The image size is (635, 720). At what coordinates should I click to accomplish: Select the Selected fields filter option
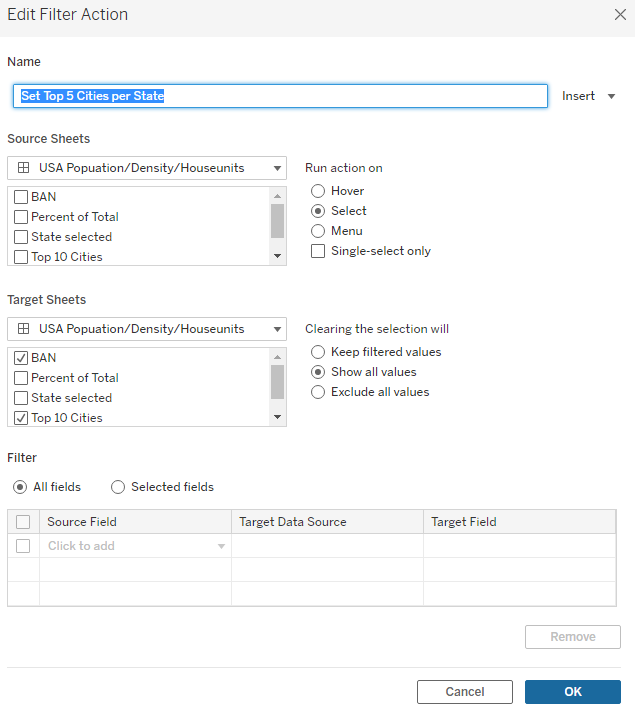[x=118, y=487]
